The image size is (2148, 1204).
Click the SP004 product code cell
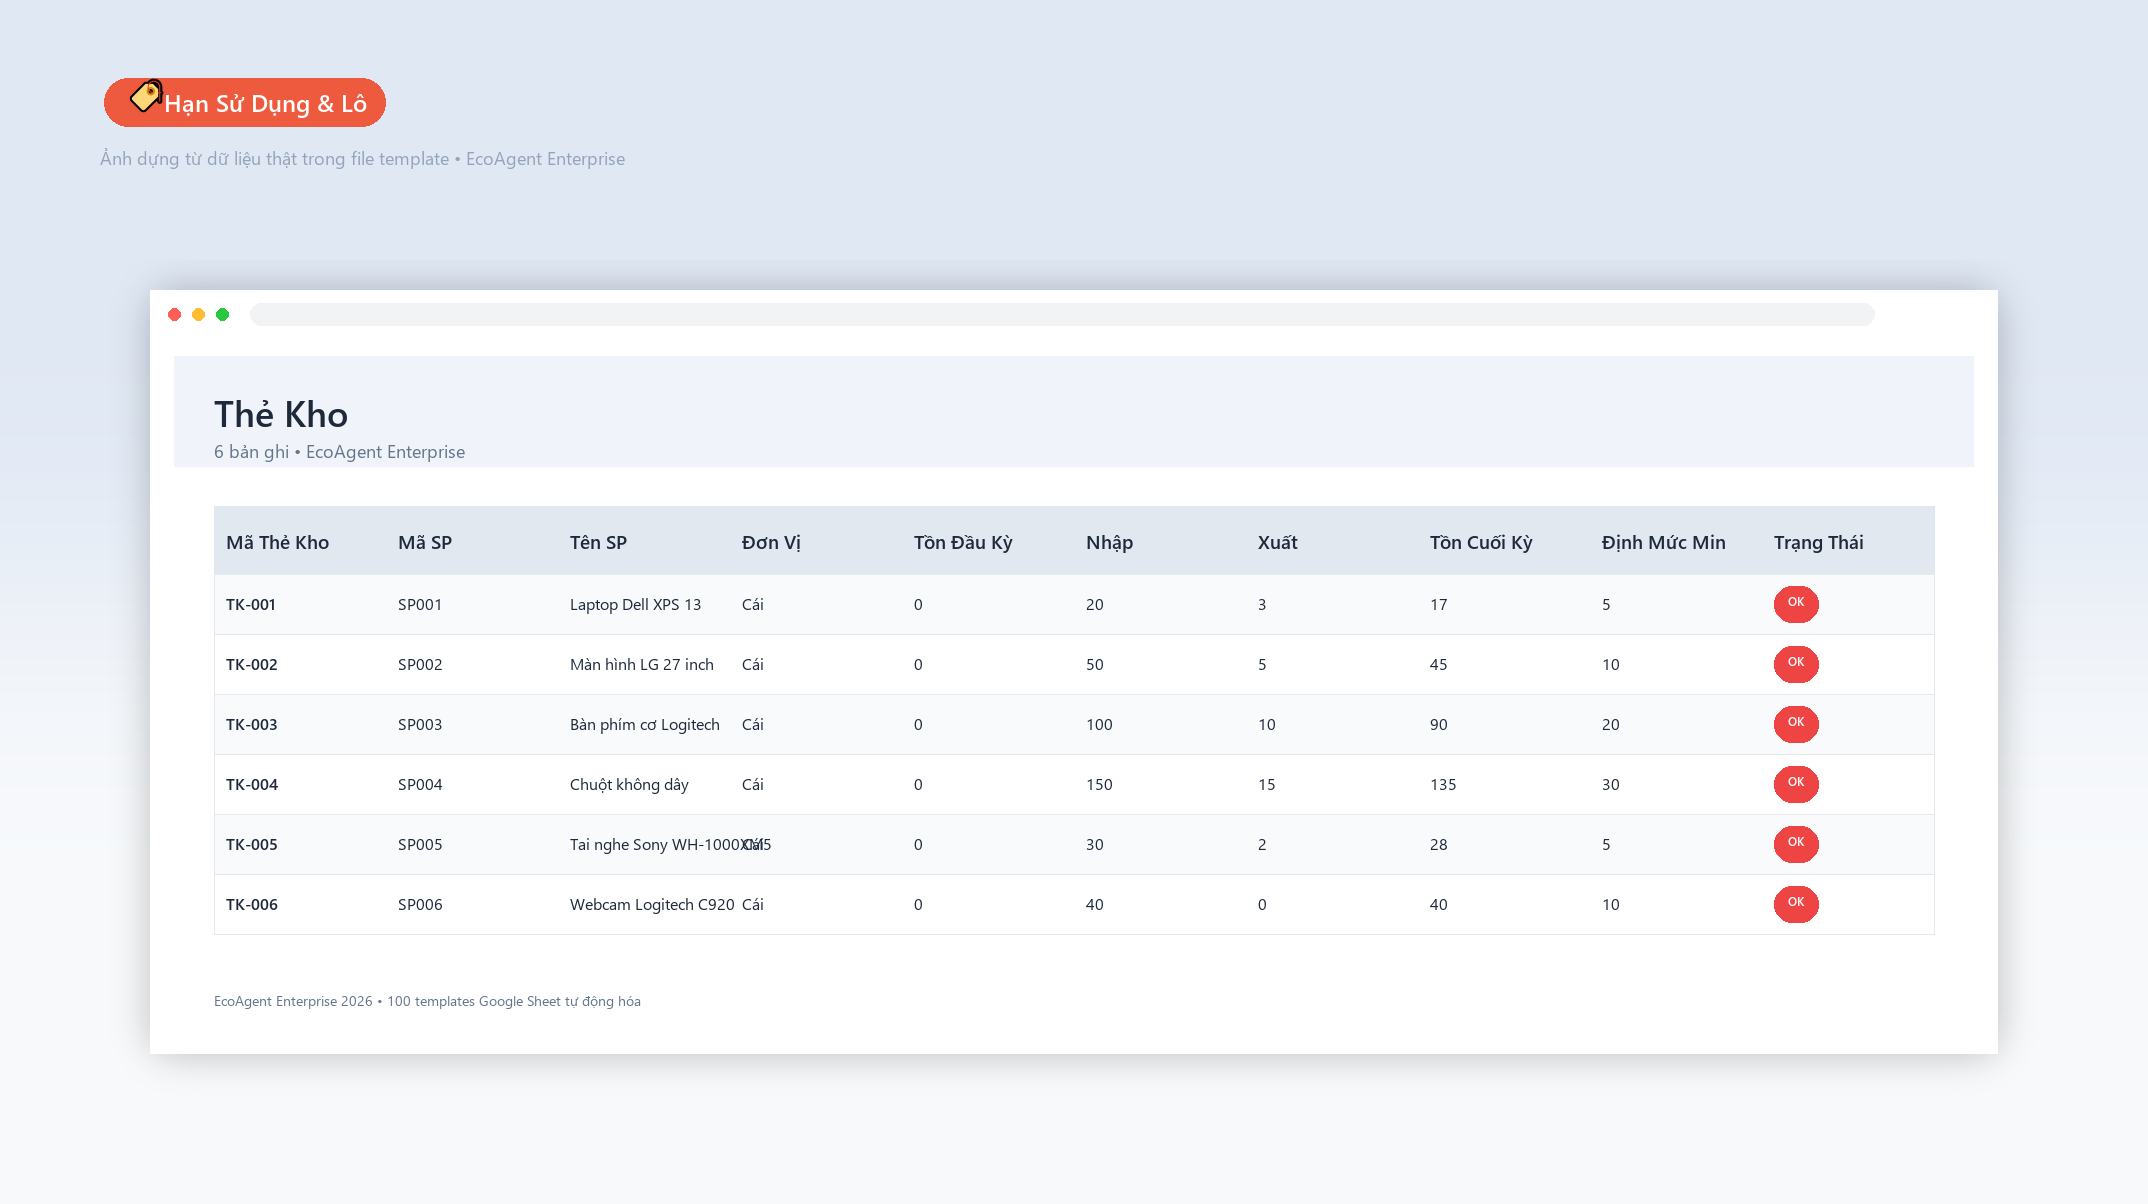[x=420, y=784]
